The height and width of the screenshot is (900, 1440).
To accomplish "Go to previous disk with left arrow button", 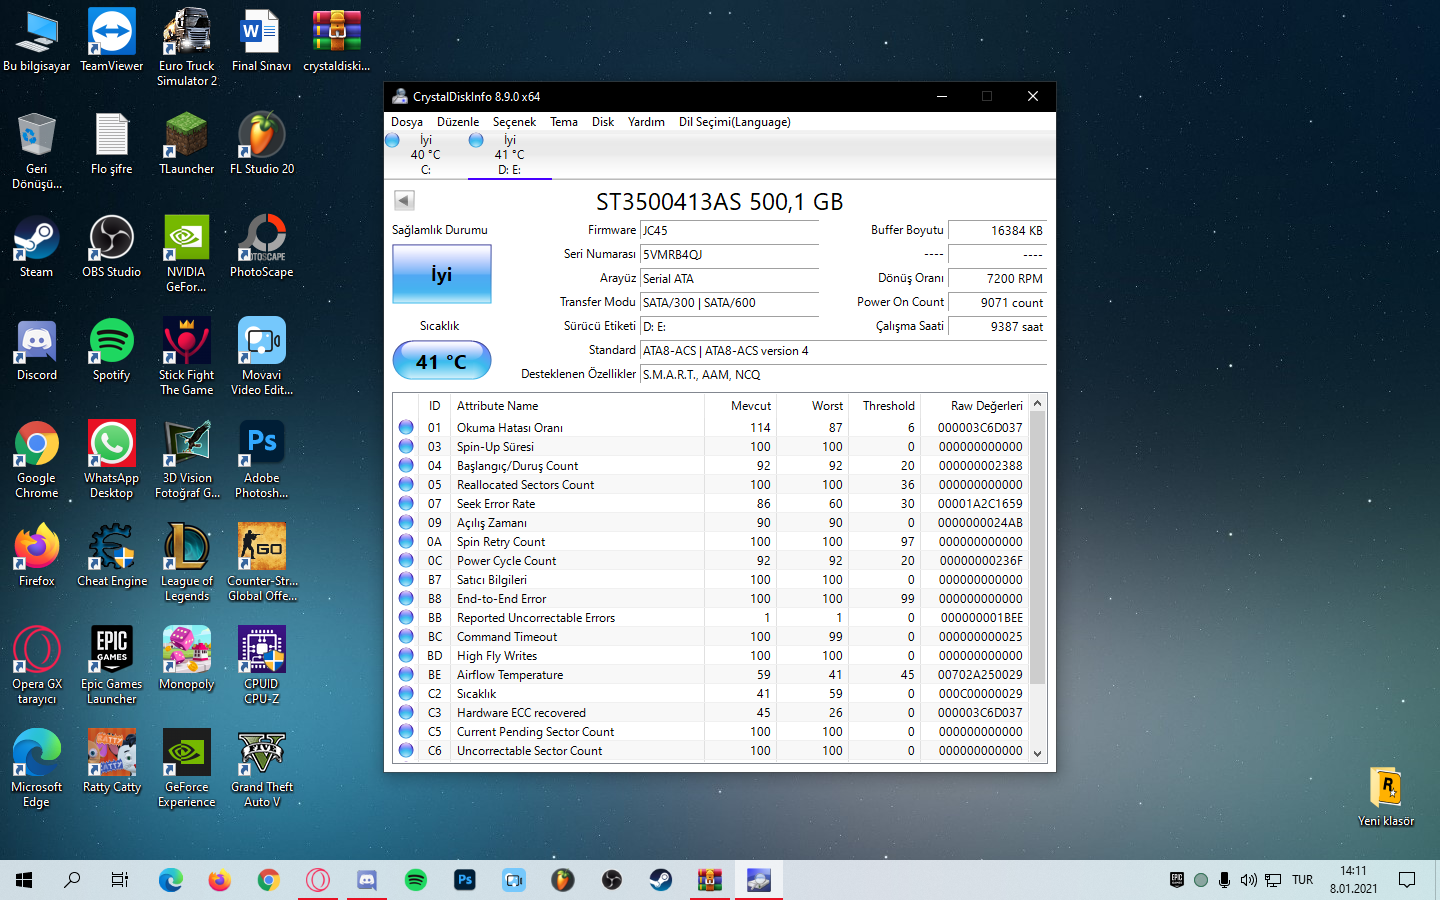I will coord(404,200).
